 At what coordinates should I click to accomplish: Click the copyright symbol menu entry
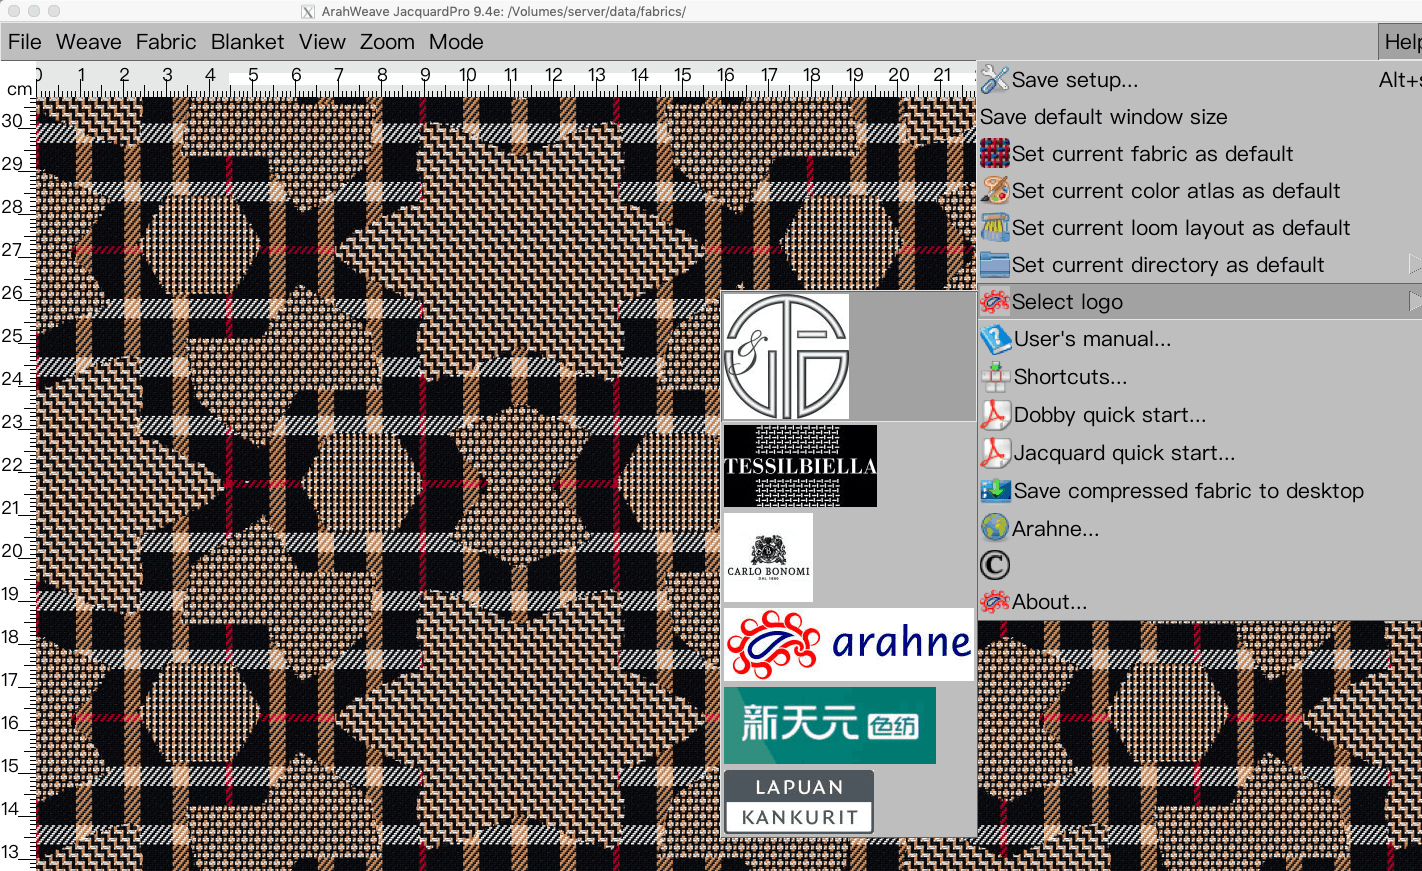pos(995,565)
